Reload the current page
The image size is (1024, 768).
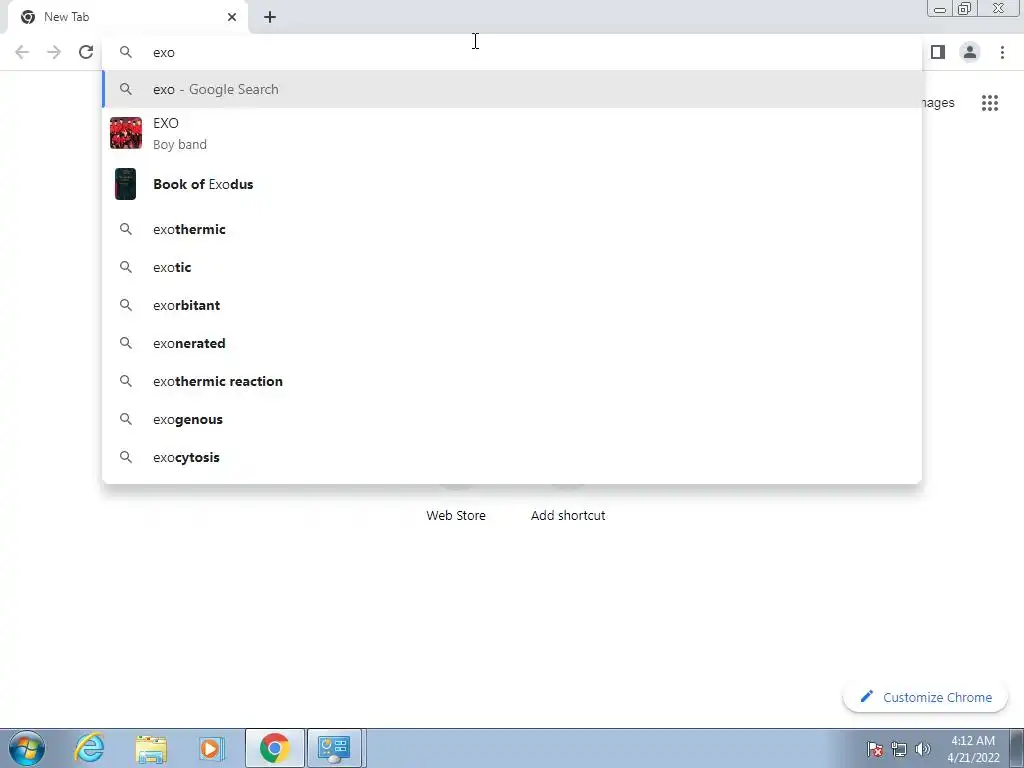click(x=86, y=52)
